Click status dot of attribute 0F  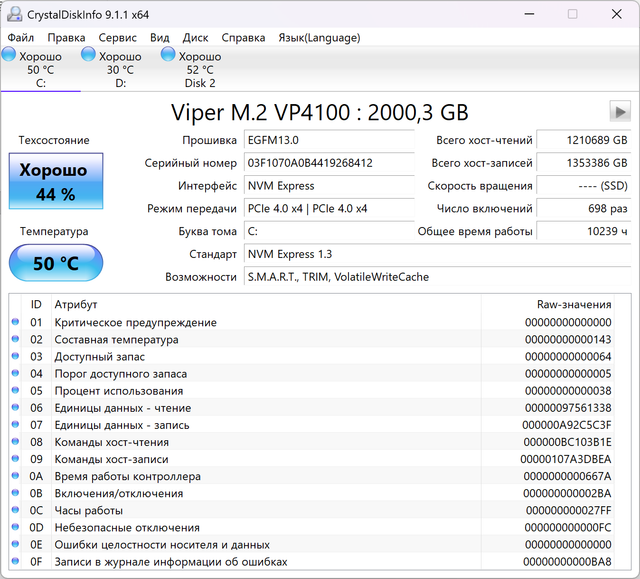[x=16, y=561]
